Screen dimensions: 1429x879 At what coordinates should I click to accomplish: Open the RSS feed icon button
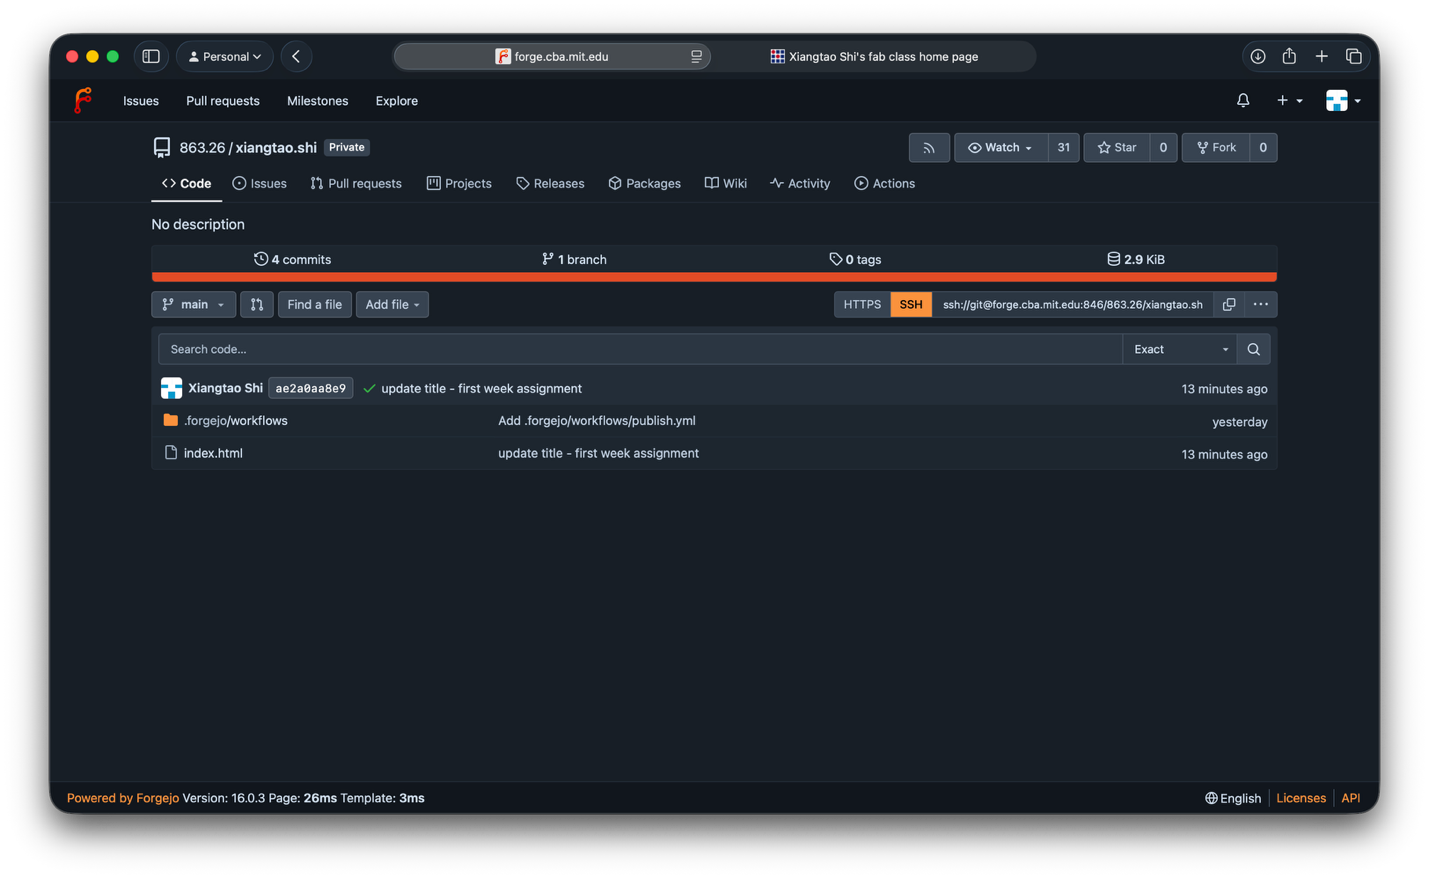[929, 148]
